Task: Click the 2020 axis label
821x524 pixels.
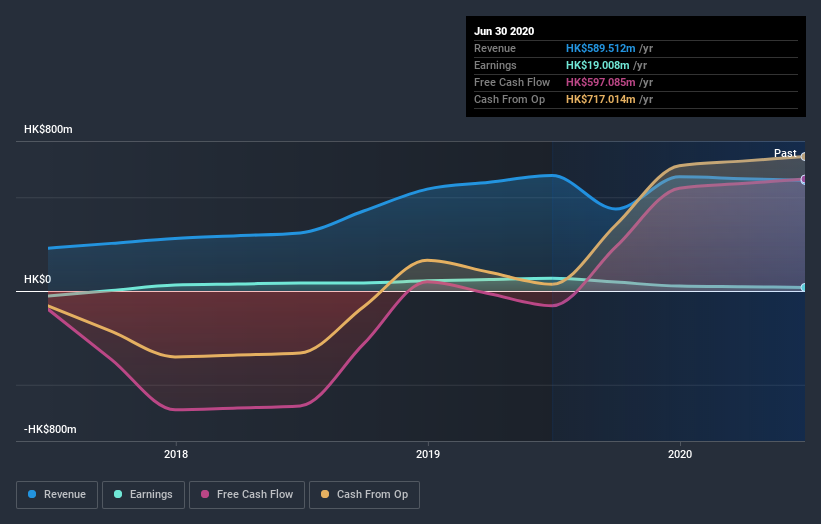Action: [x=680, y=454]
